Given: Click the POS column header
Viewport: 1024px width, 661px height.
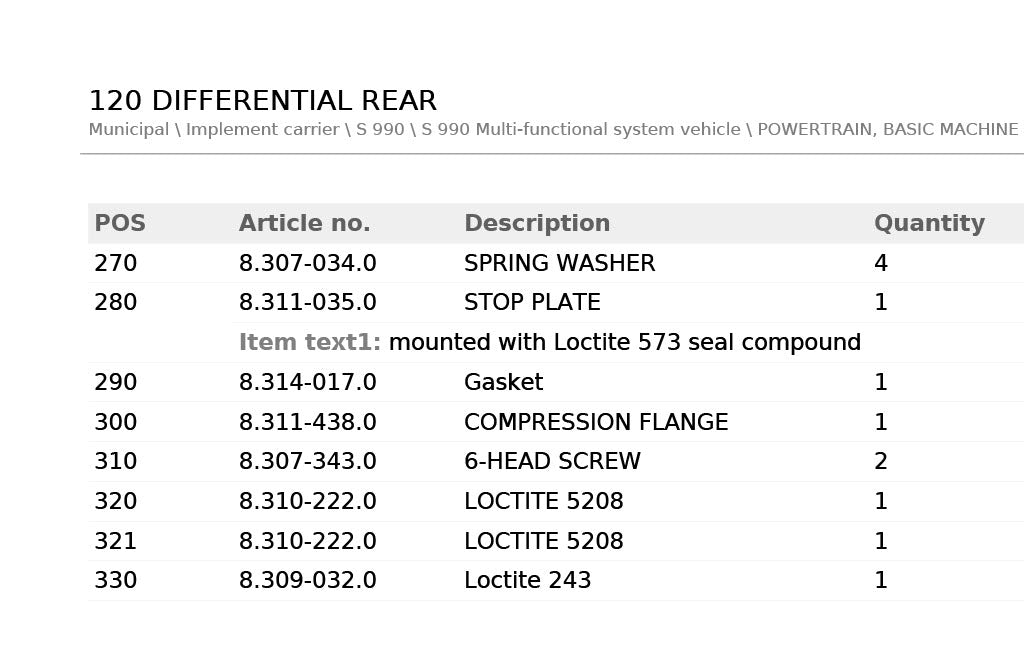Looking at the screenshot, I should [x=120, y=224].
